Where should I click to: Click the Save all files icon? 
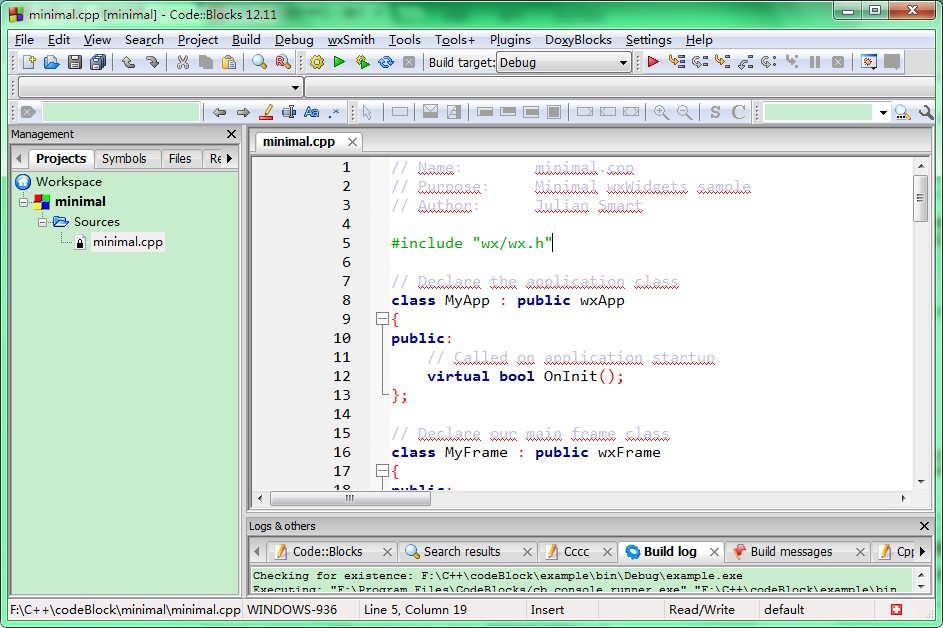click(97, 62)
